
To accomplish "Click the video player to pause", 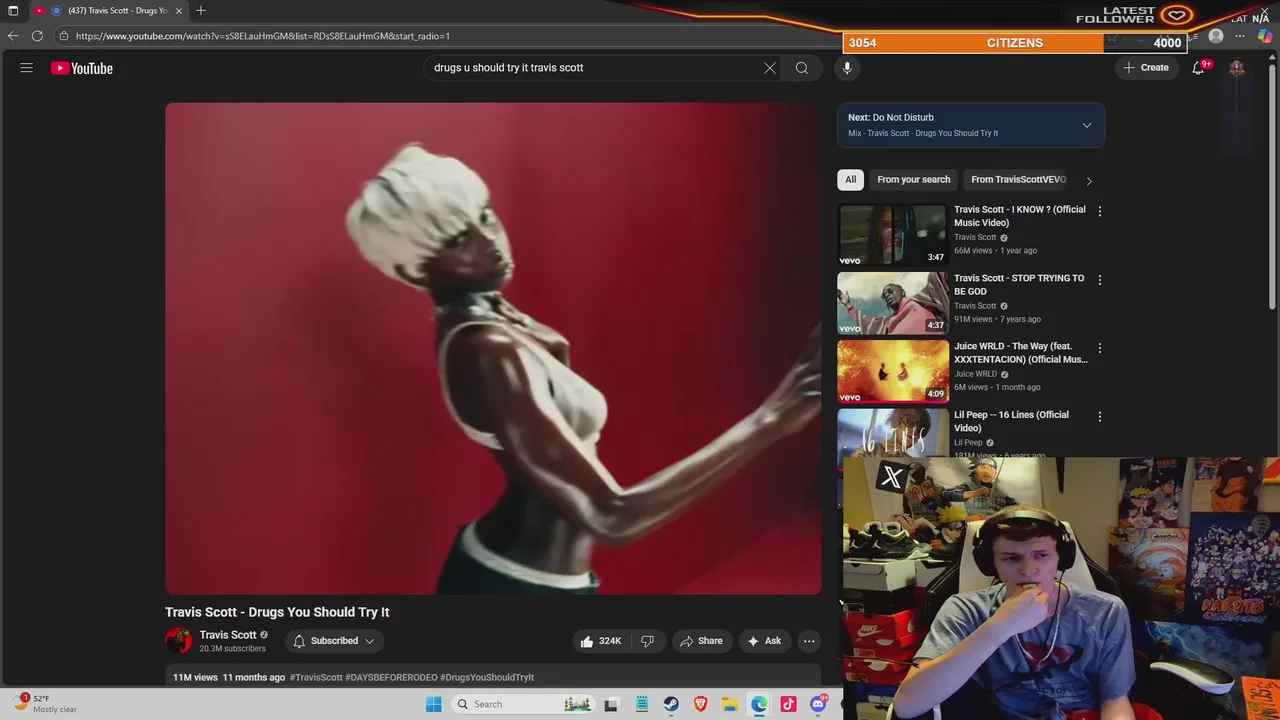I will (x=493, y=348).
